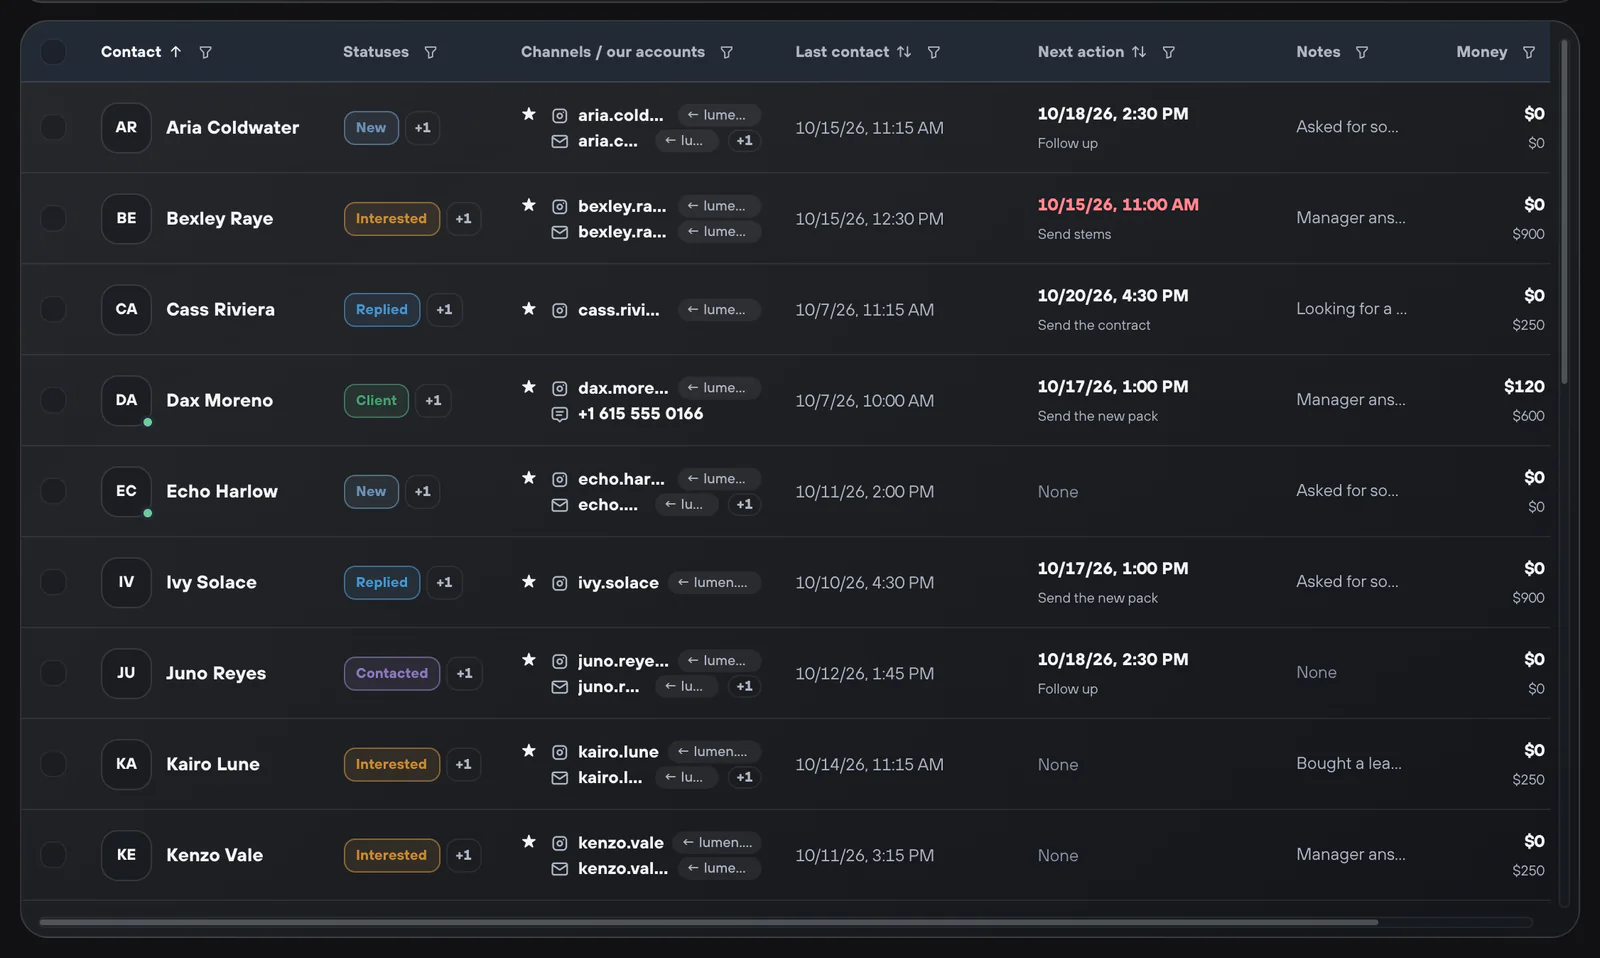Toggle Contact sort ascending arrow
This screenshot has height=958, width=1600.
pos(175,52)
